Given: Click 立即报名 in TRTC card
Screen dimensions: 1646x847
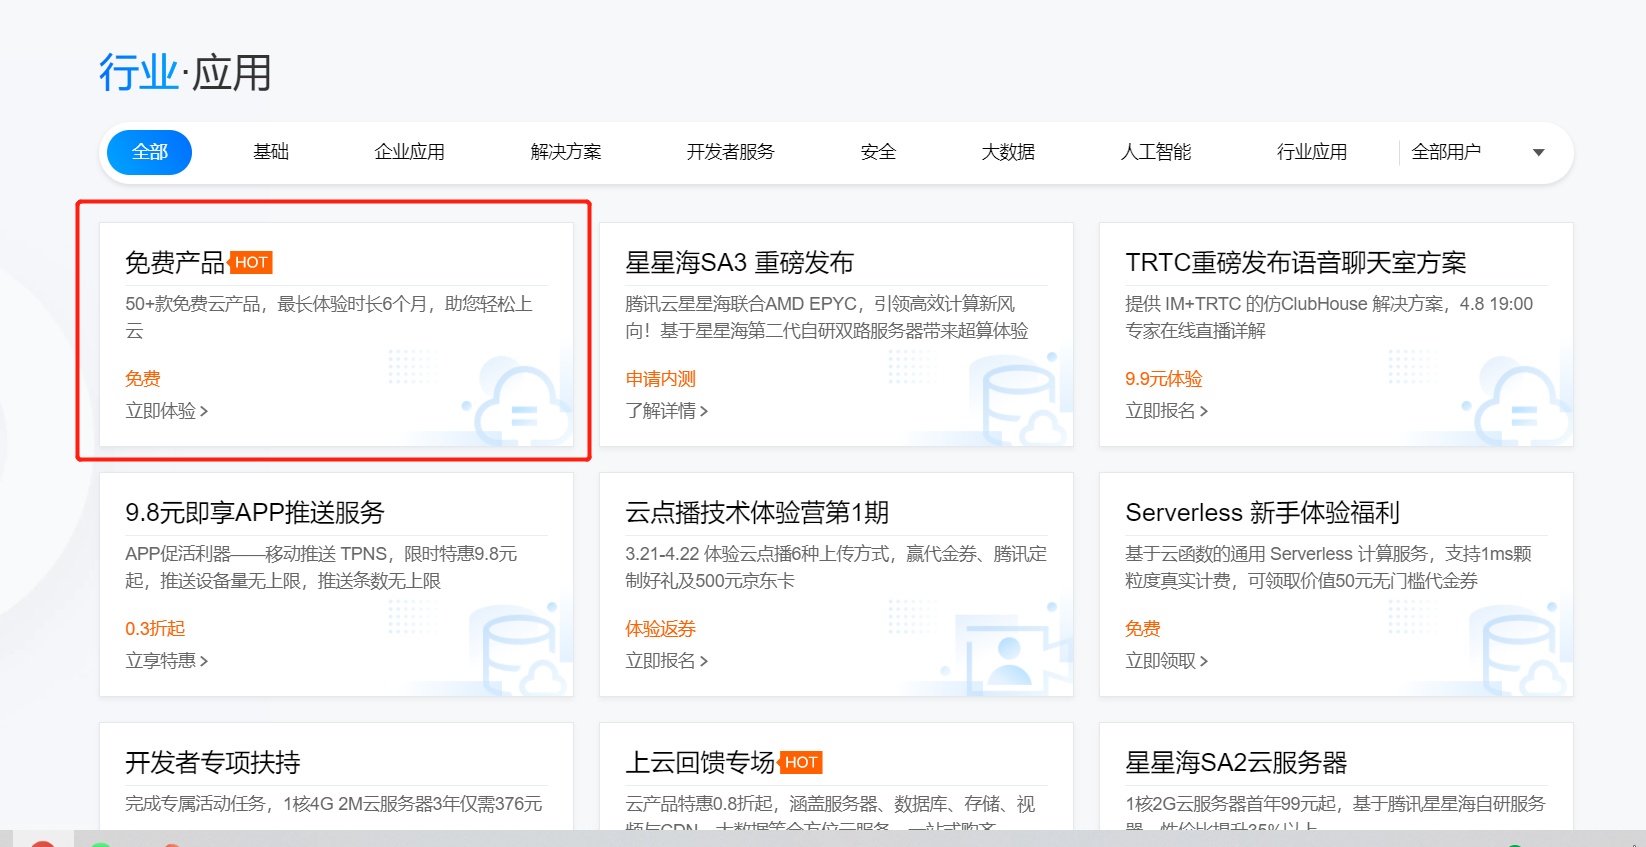Looking at the screenshot, I should [x=1166, y=411].
